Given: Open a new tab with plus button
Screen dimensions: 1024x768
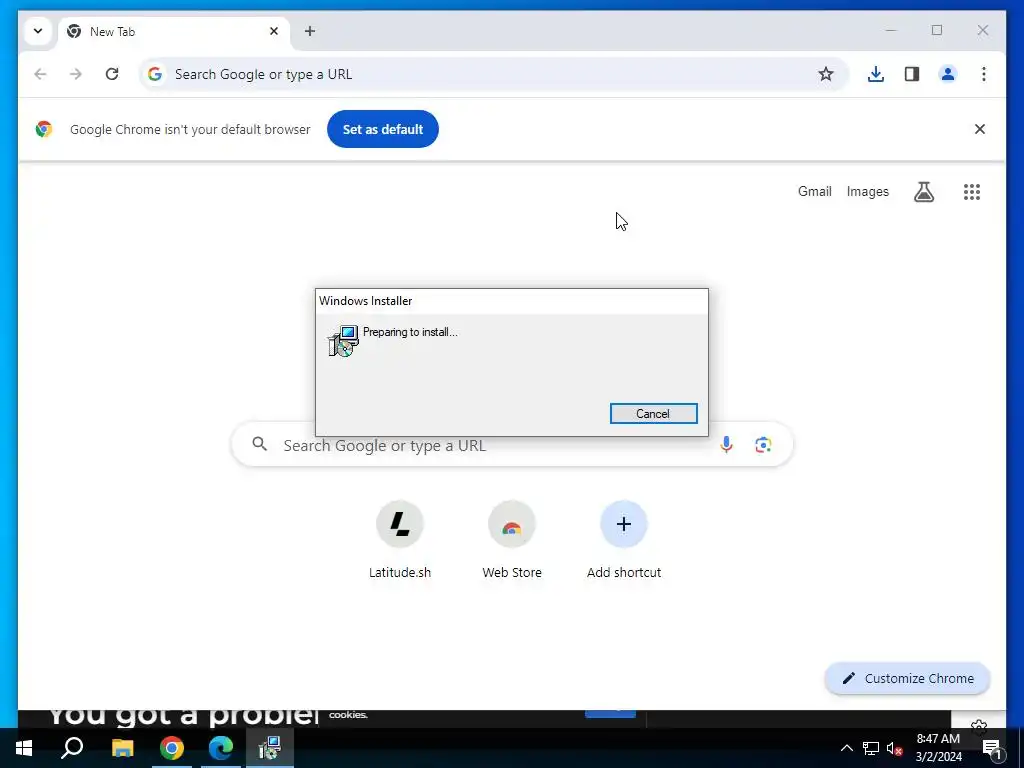Looking at the screenshot, I should [x=310, y=31].
